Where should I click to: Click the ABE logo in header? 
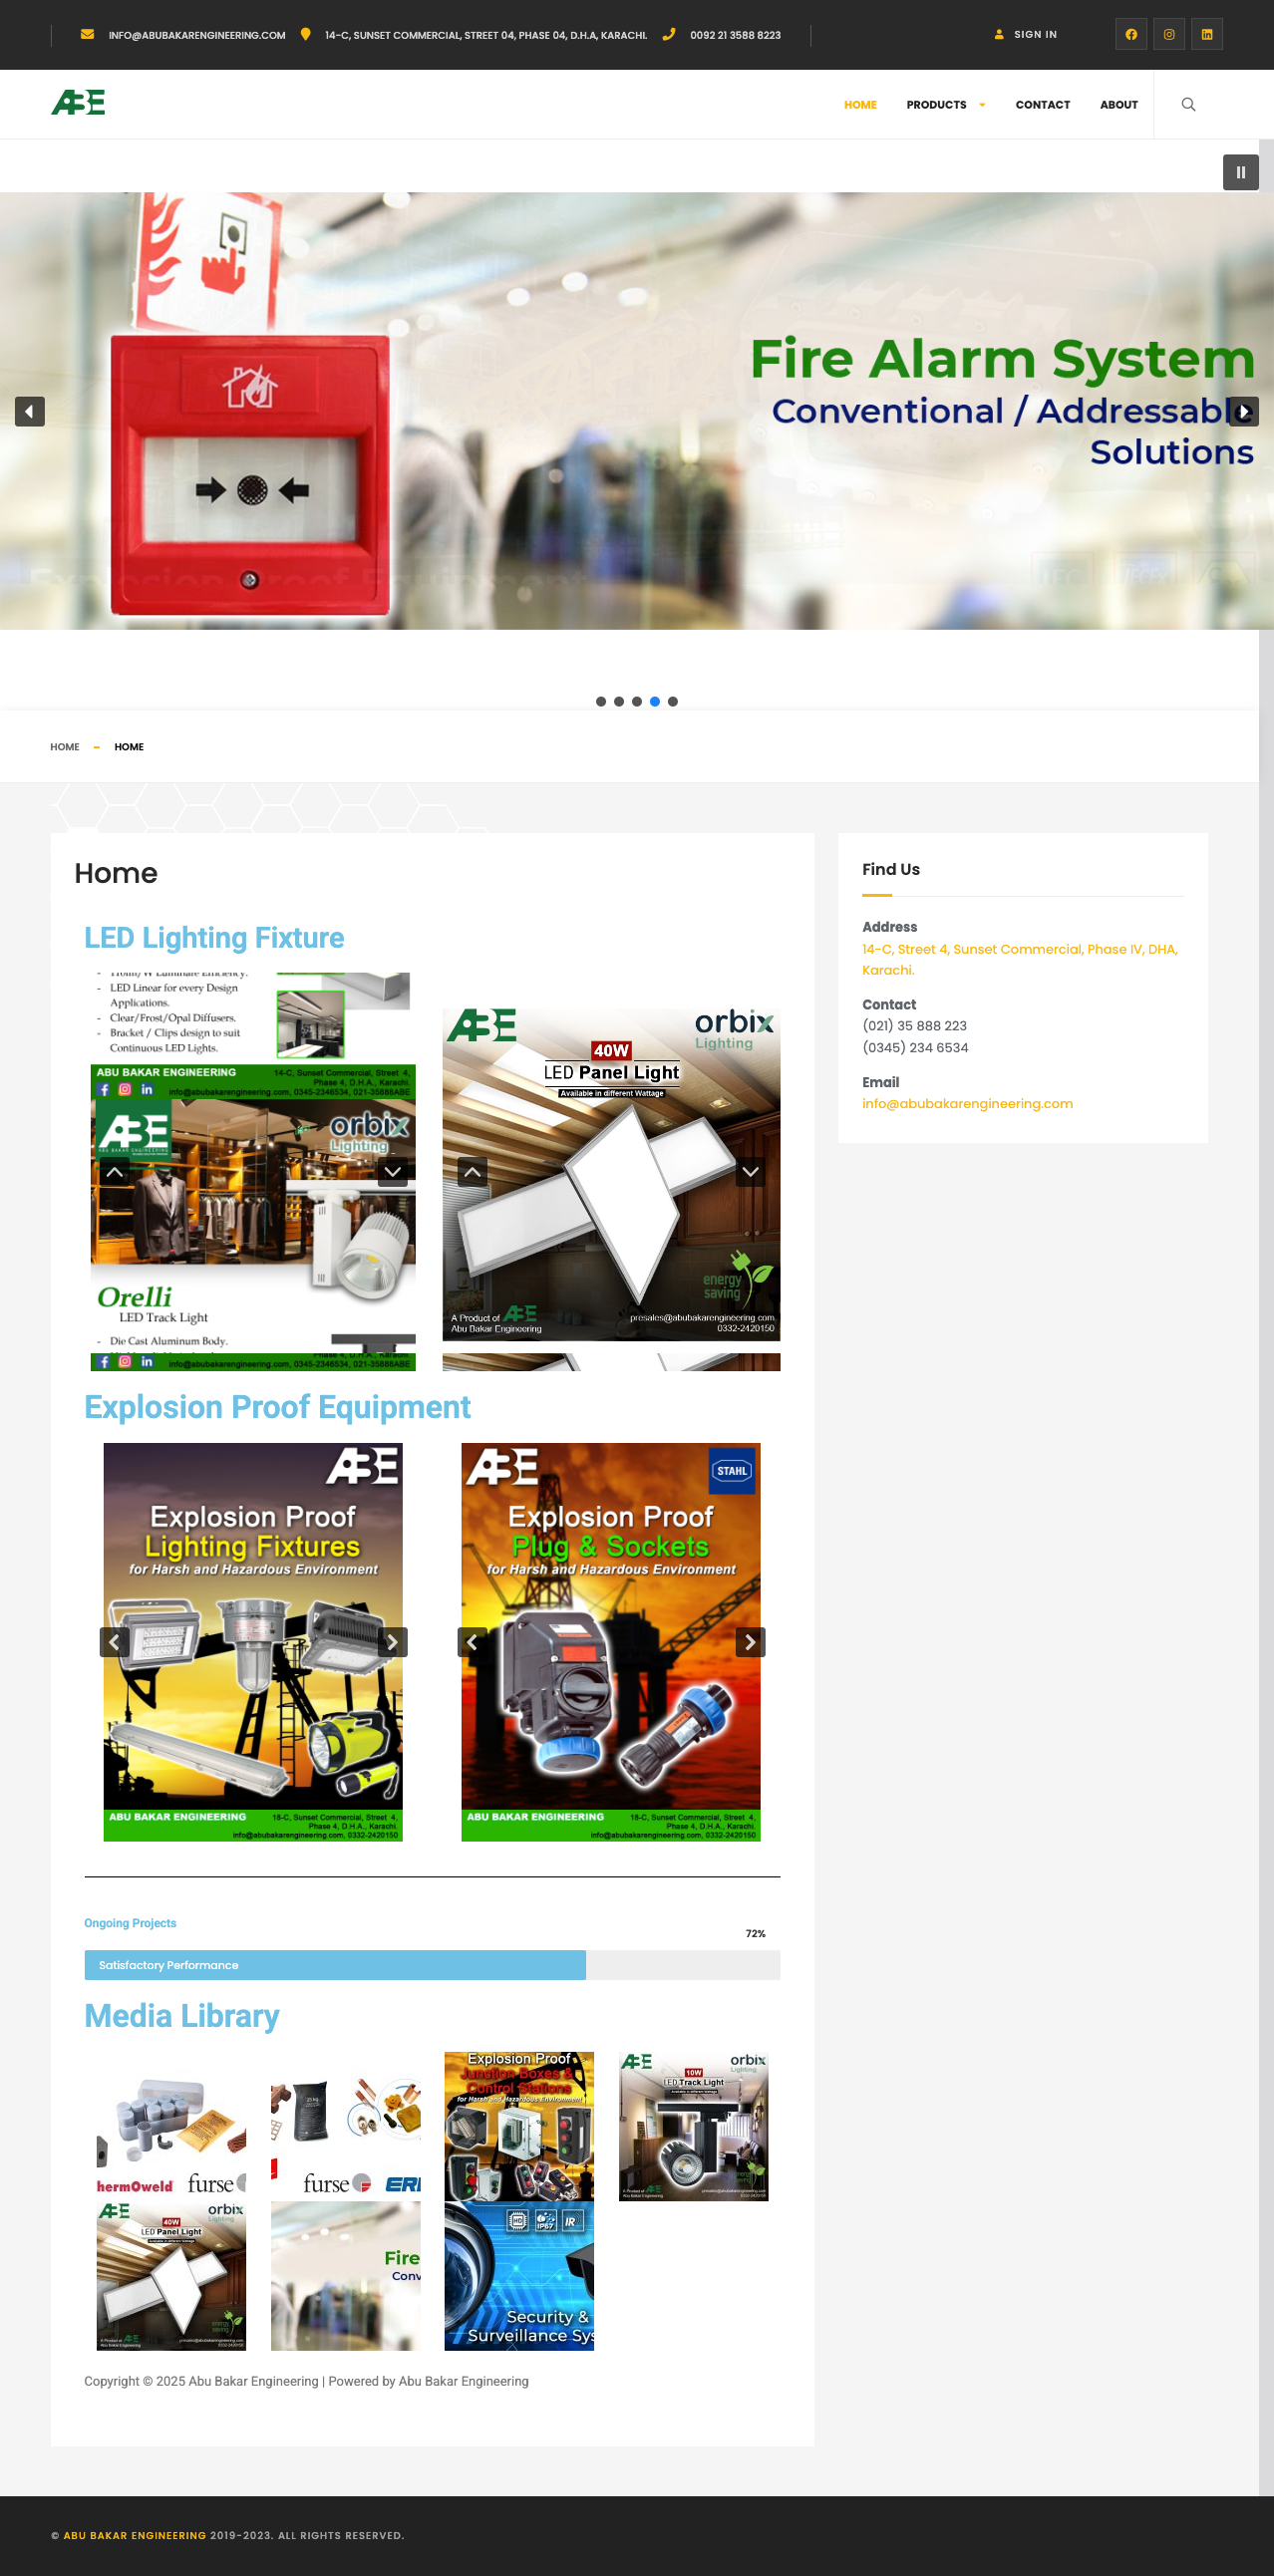coord(78,103)
